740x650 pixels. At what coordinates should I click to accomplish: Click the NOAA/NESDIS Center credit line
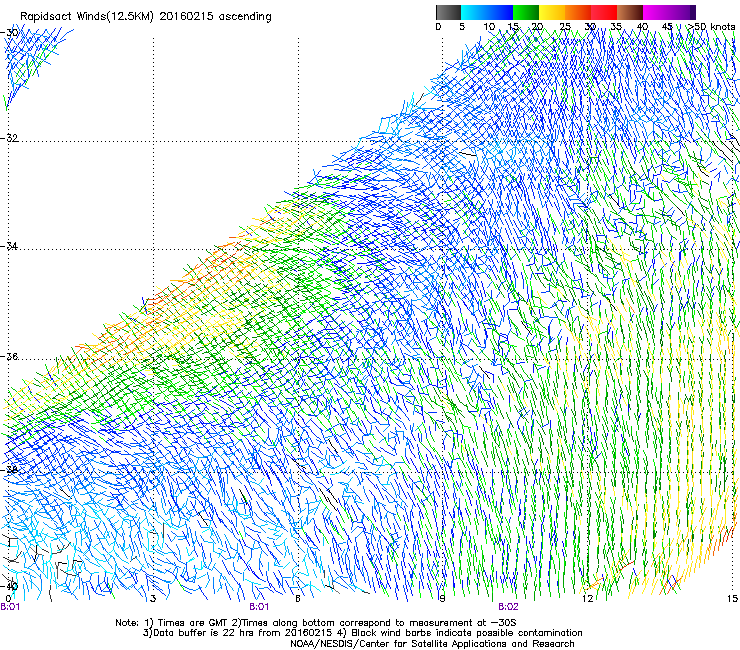432,644
